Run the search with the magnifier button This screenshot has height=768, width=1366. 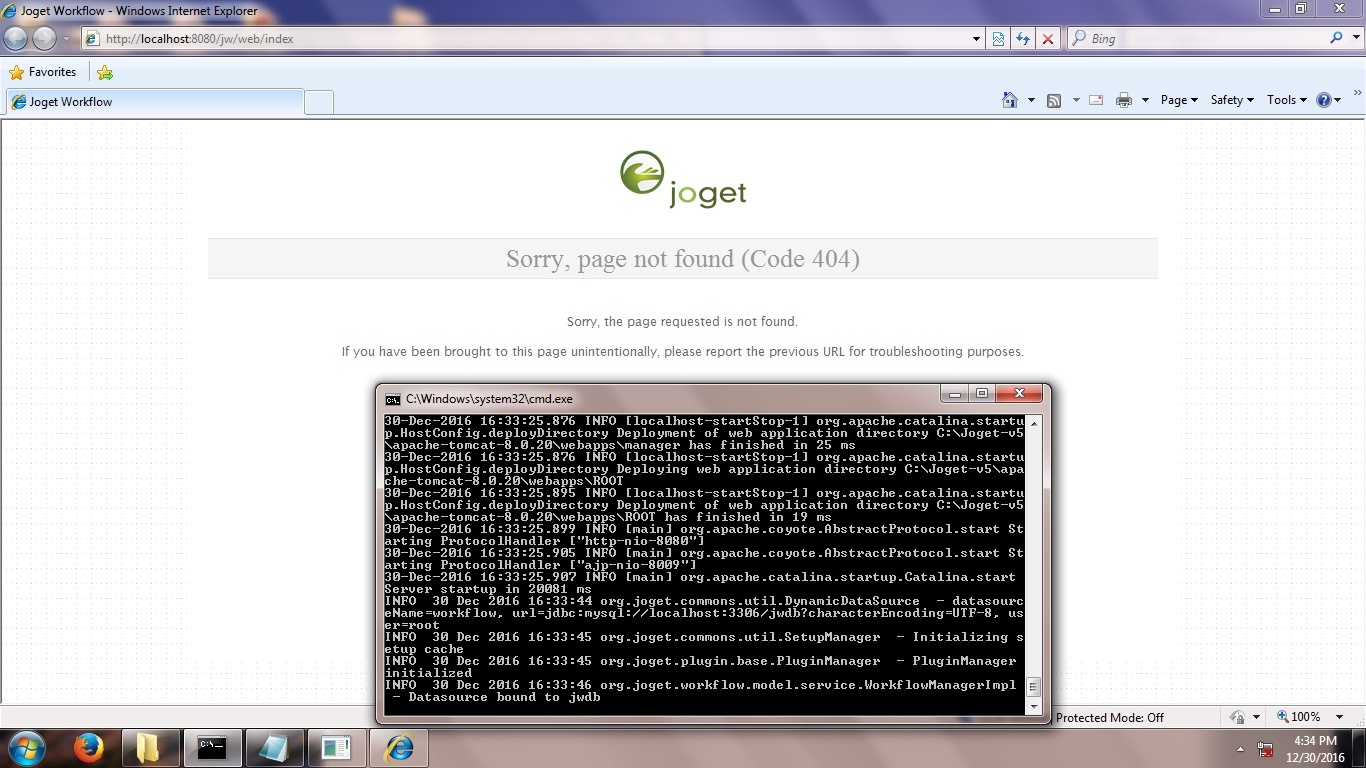coord(1337,38)
